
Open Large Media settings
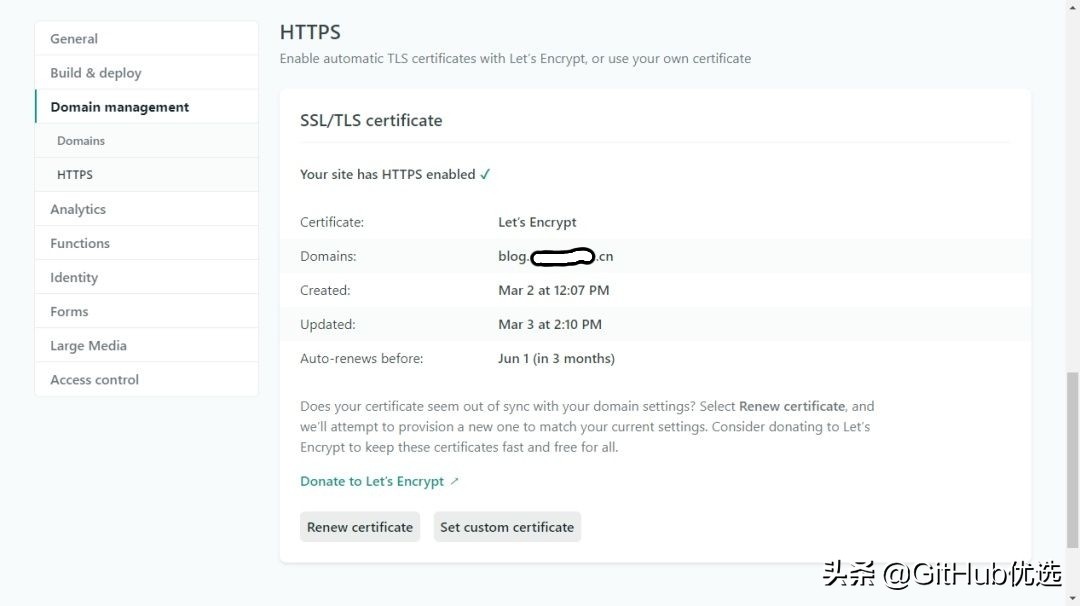coord(88,345)
